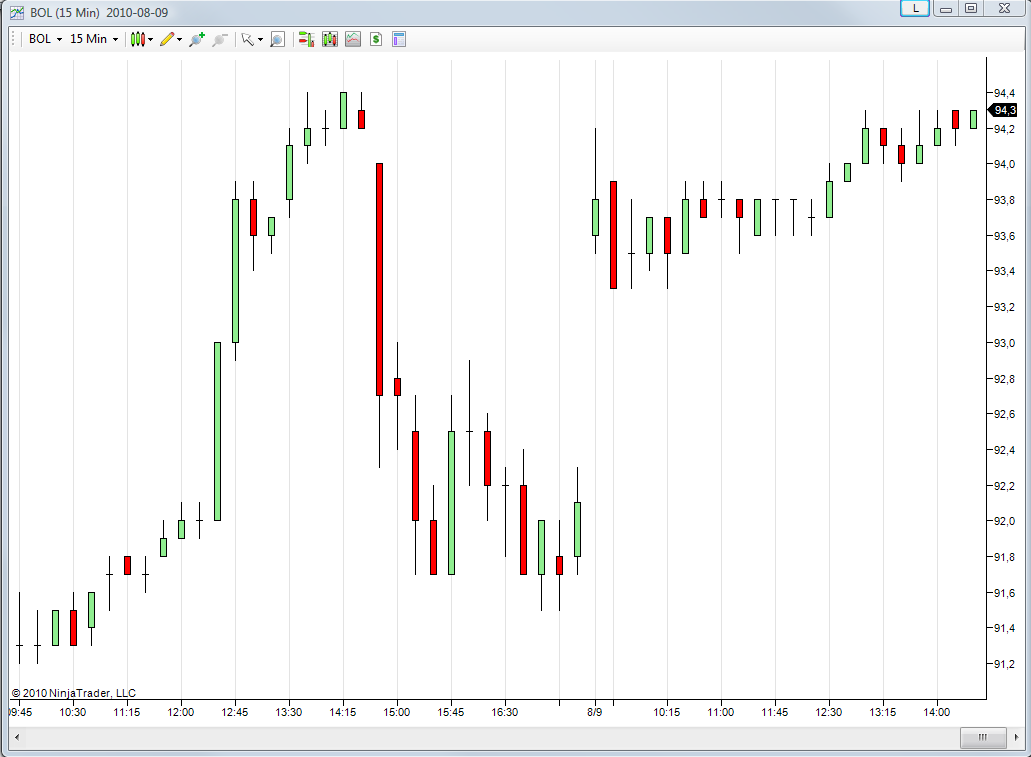Click the chart window icon in title bar

(17, 12)
